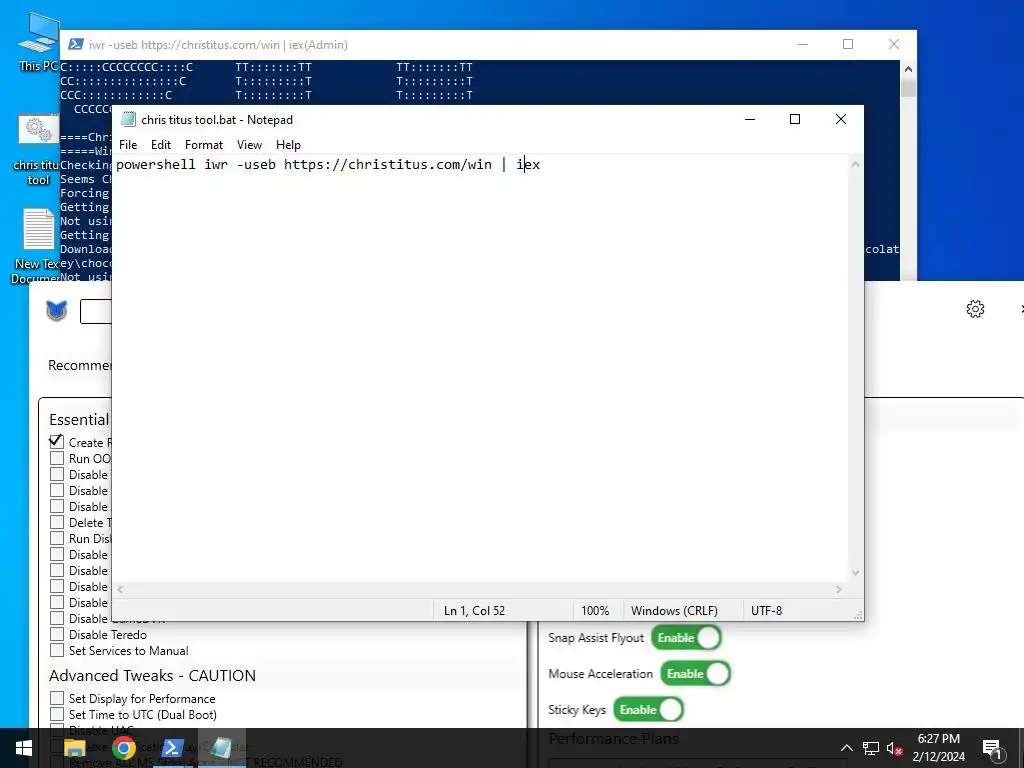Screen dimensions: 1024x768
Task: Open Google Chrome from the taskbar
Action: (x=123, y=748)
